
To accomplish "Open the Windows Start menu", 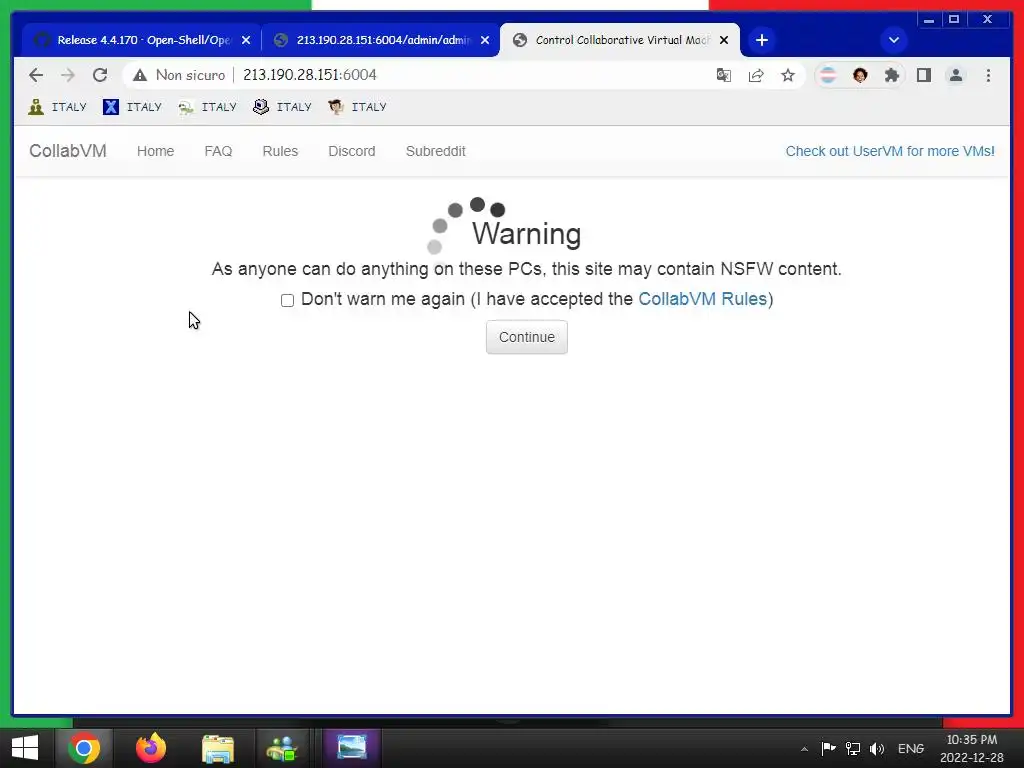I will 25,748.
